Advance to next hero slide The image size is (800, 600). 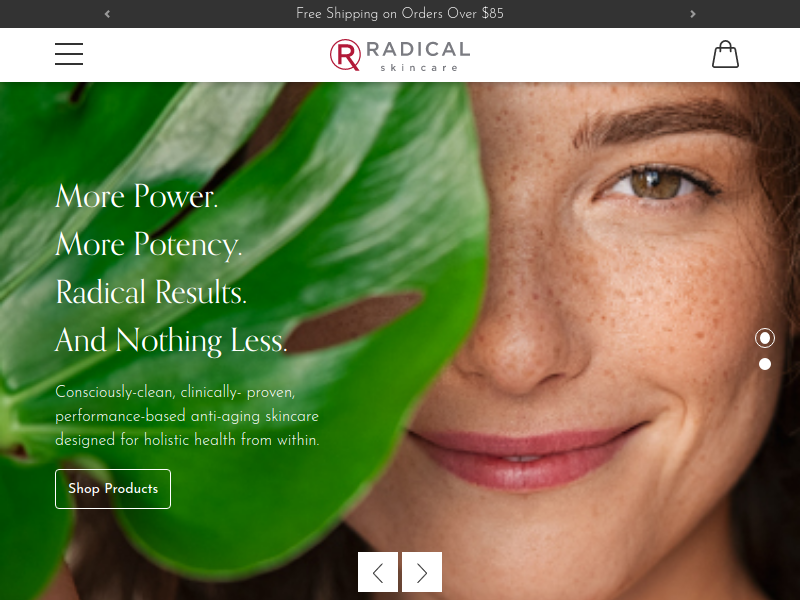(x=422, y=572)
